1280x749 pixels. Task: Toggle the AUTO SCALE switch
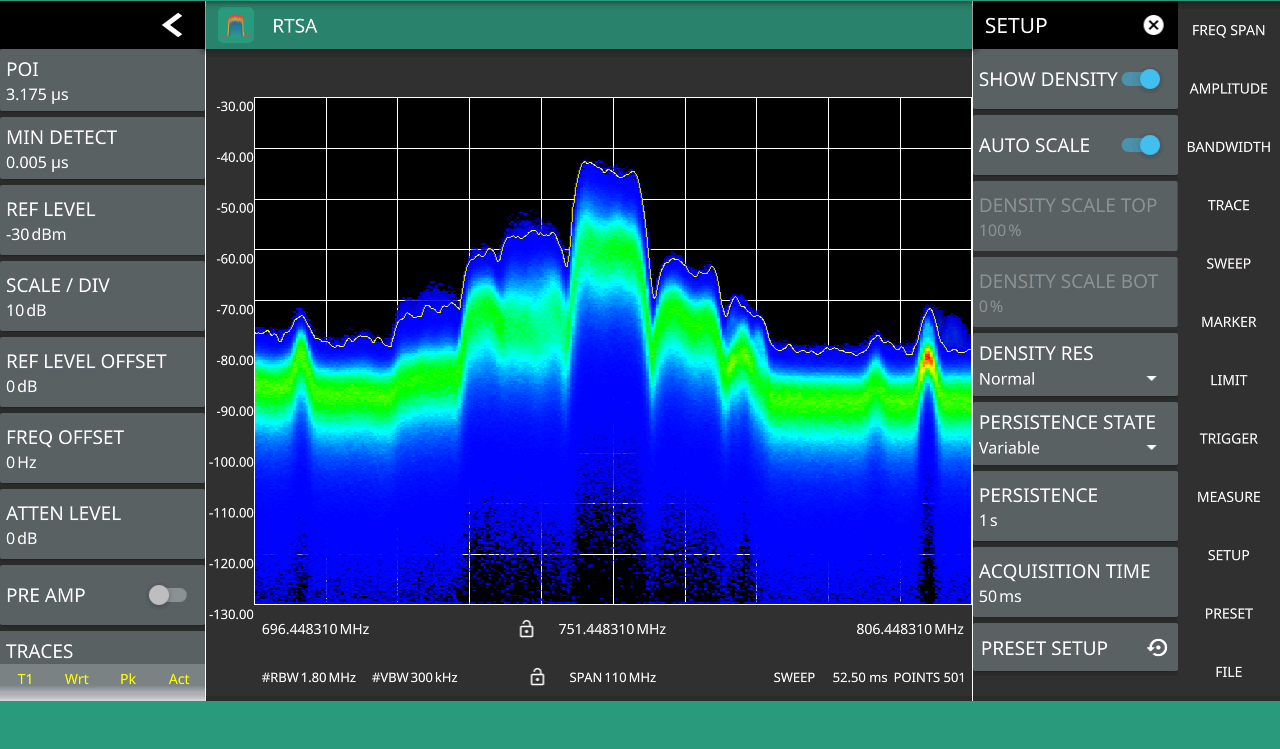[x=1141, y=145]
